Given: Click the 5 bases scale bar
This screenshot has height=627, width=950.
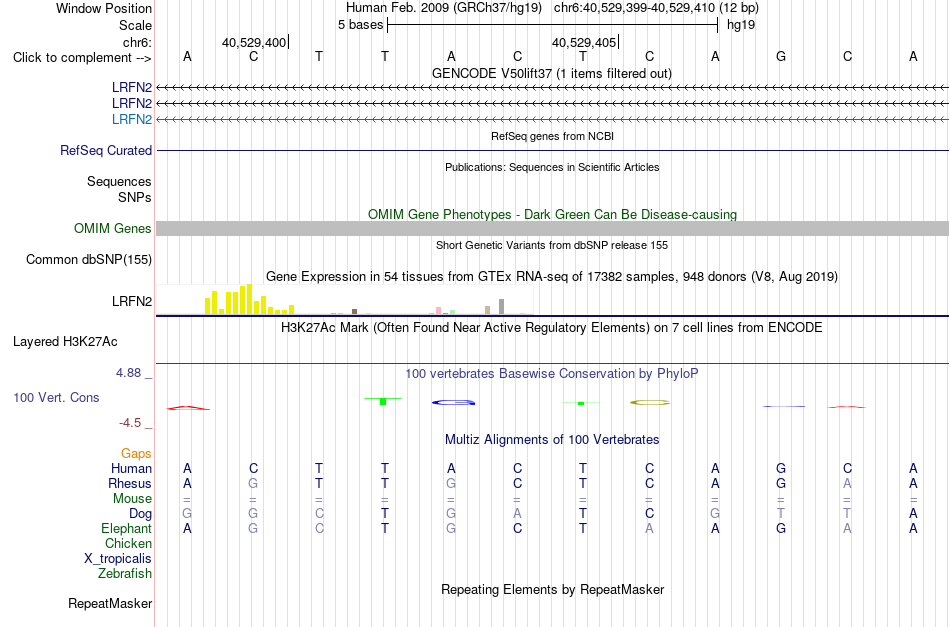Looking at the screenshot, I should (553, 25).
